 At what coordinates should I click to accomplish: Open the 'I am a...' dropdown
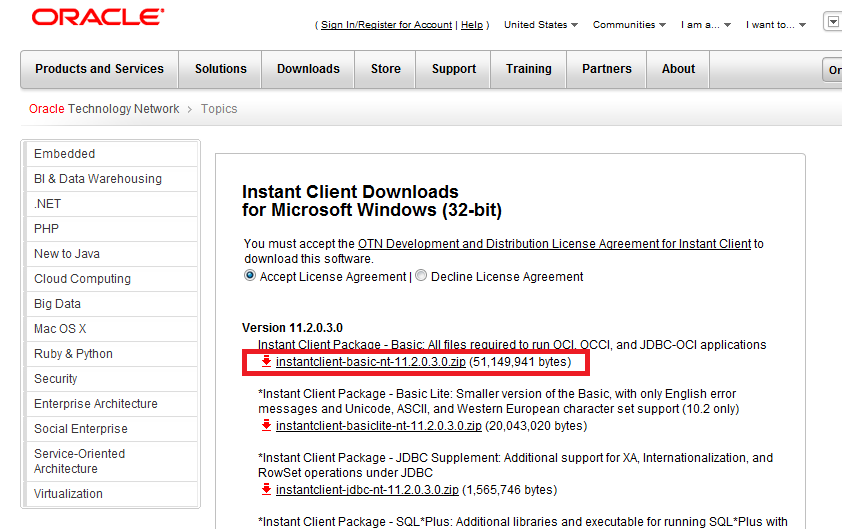(706, 25)
